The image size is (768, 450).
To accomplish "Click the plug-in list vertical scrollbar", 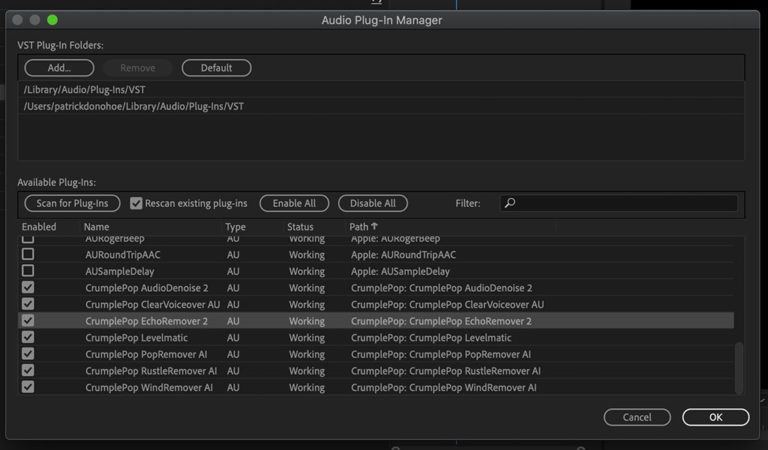I will click(x=739, y=367).
